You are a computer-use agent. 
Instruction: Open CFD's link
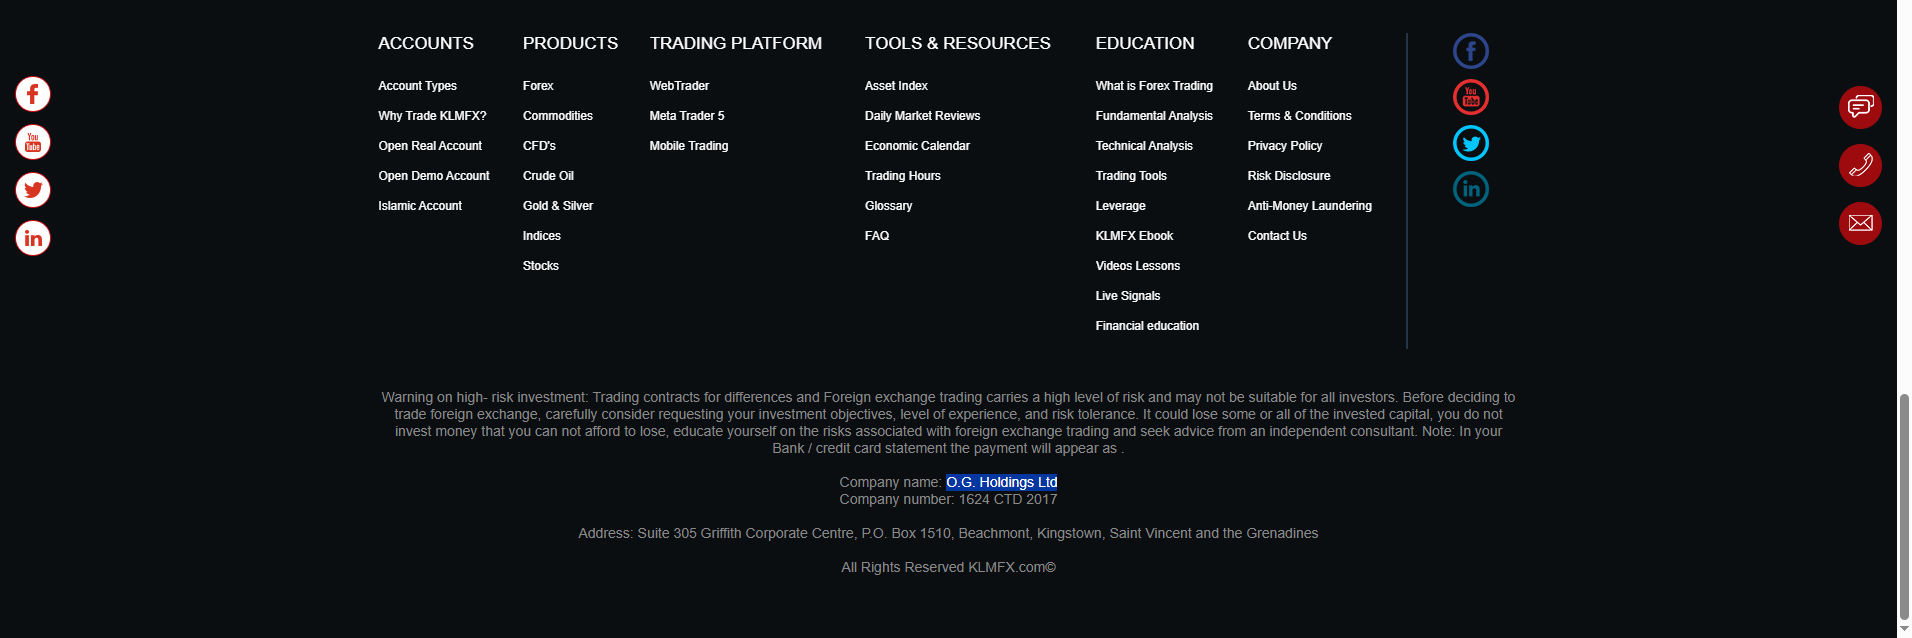[539, 146]
